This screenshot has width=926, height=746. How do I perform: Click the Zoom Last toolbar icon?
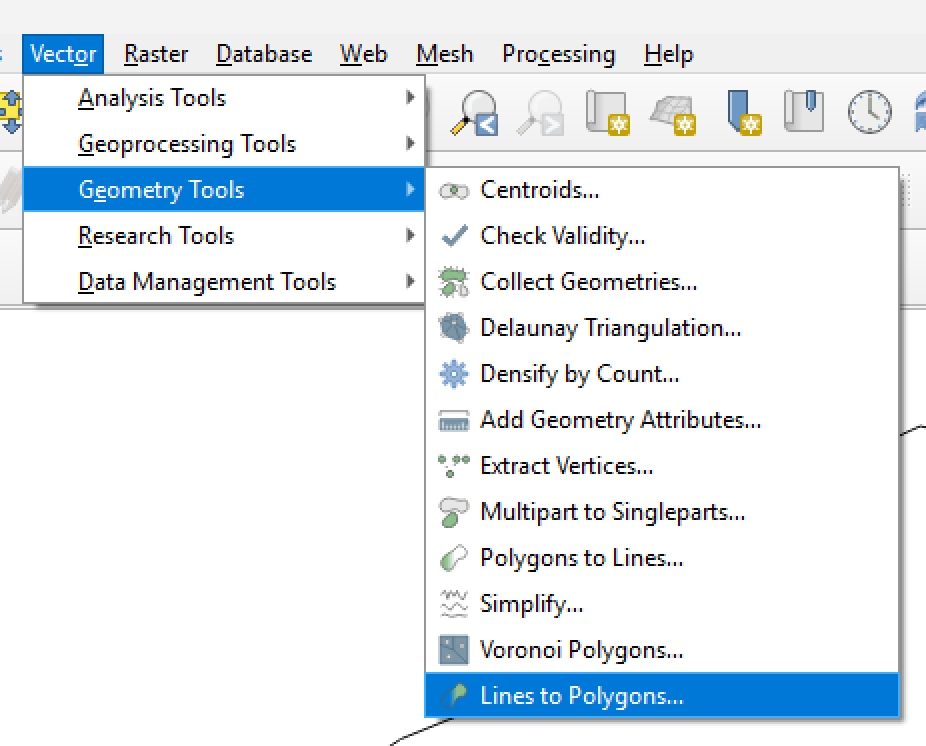[x=476, y=112]
